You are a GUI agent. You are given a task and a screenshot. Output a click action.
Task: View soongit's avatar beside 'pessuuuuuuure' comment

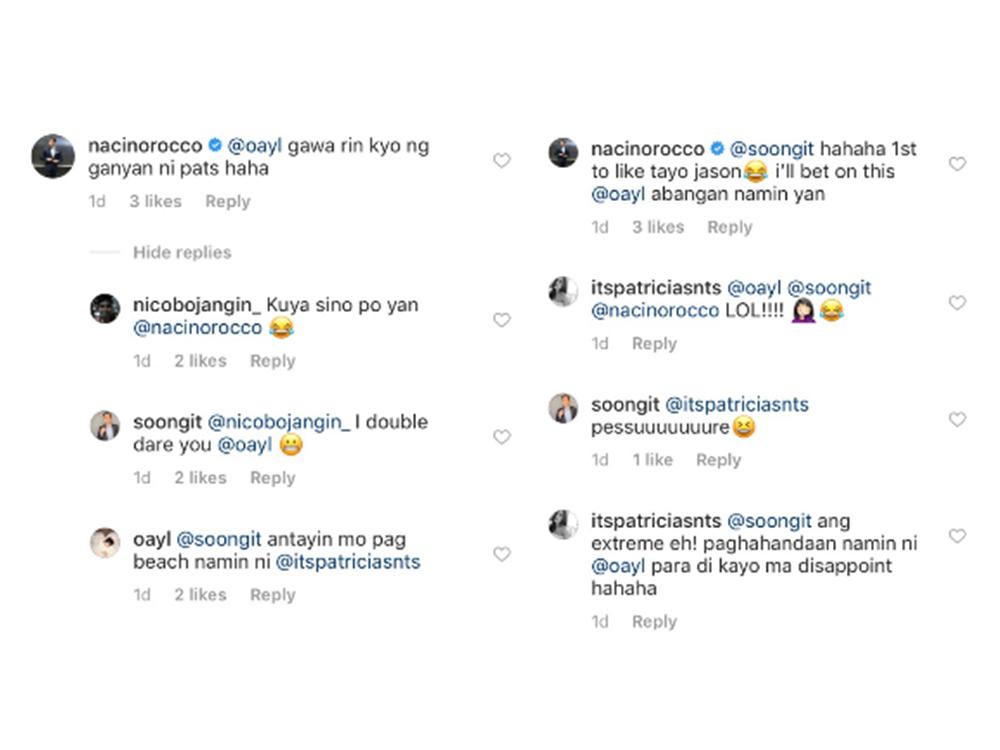click(x=563, y=408)
